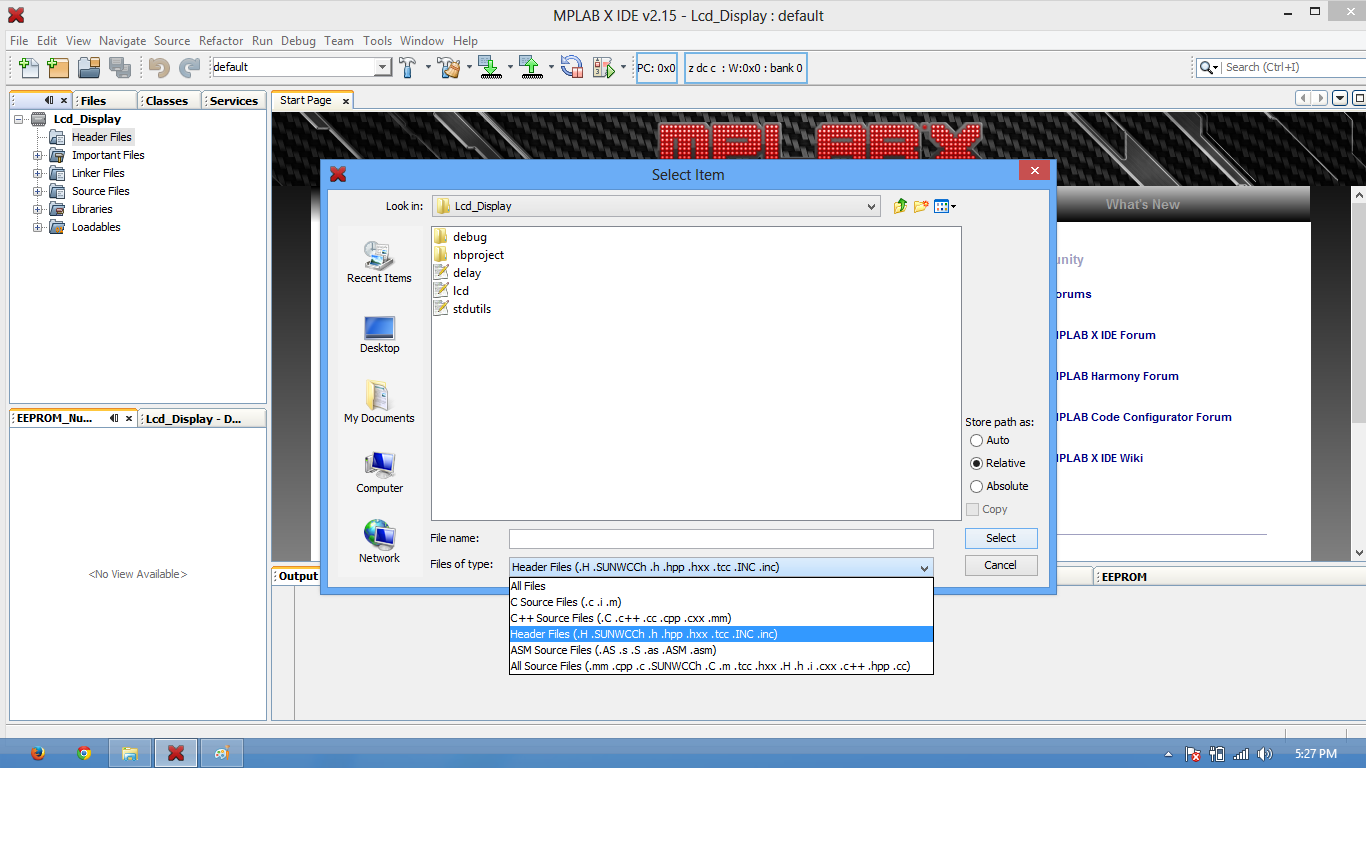Click the Clean and Build hammer-with-broom icon
The width and height of the screenshot is (1366, 846).
tap(450, 67)
